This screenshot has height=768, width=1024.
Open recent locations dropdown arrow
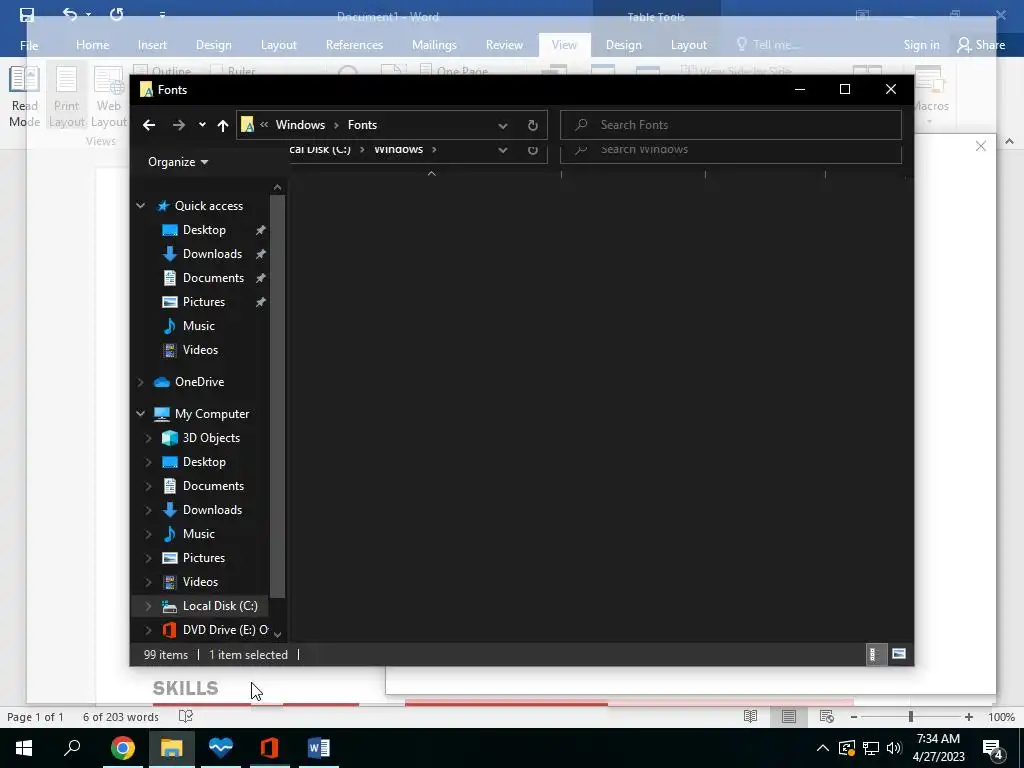click(x=202, y=125)
